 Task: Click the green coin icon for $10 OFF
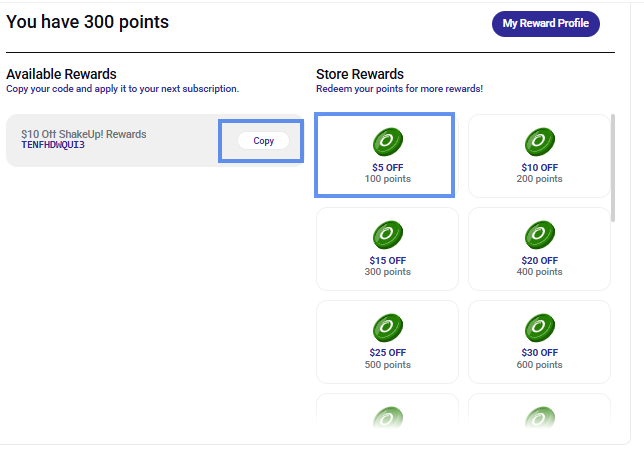539,142
